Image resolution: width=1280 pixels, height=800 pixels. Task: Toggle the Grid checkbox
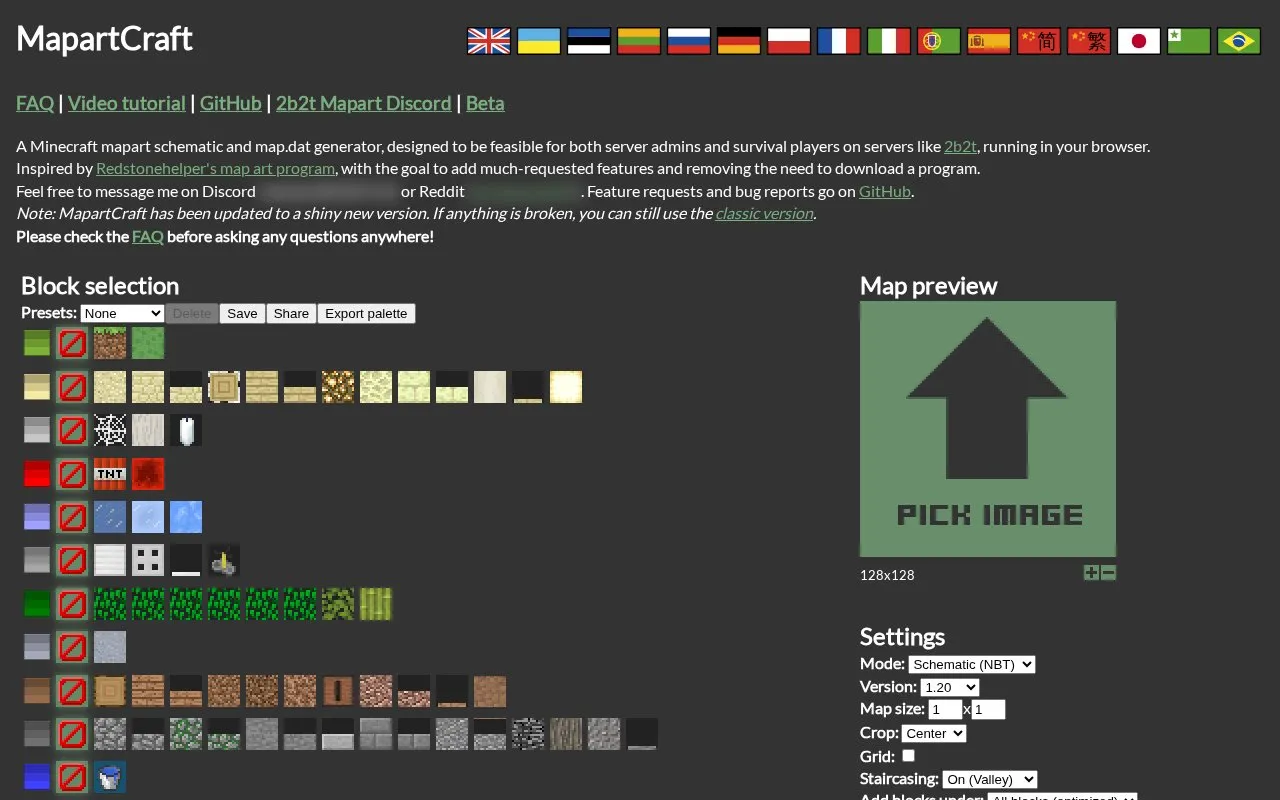908,756
